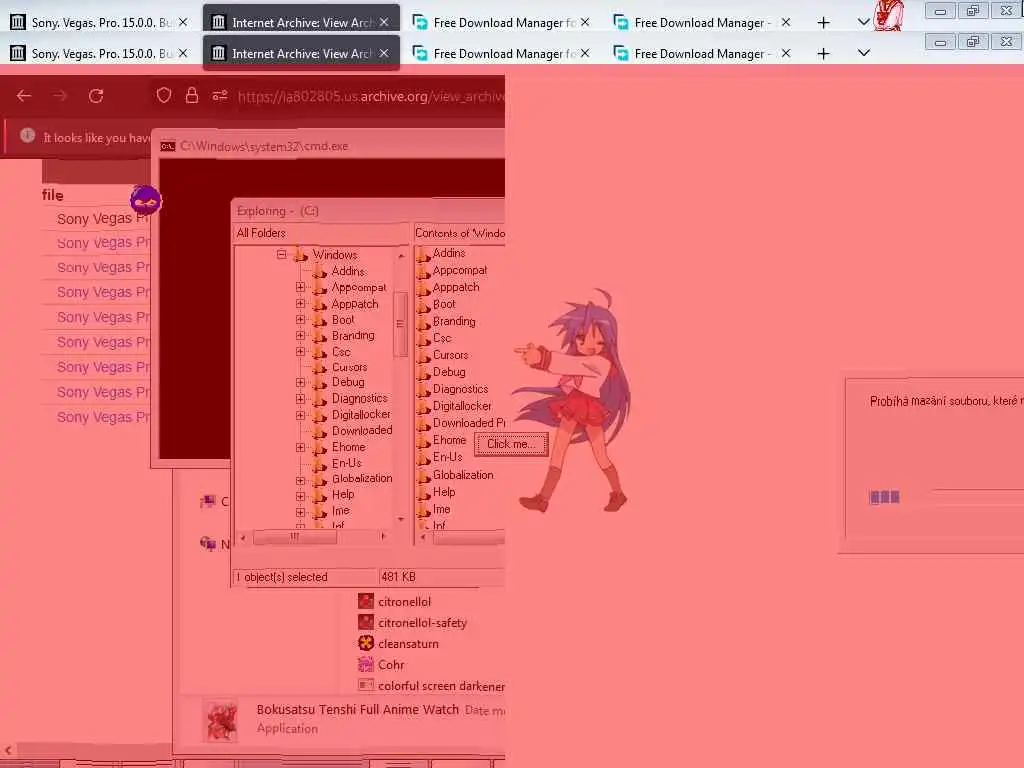Open the shield tracking protection icon
This screenshot has width=1024, height=768.
pos(164,96)
